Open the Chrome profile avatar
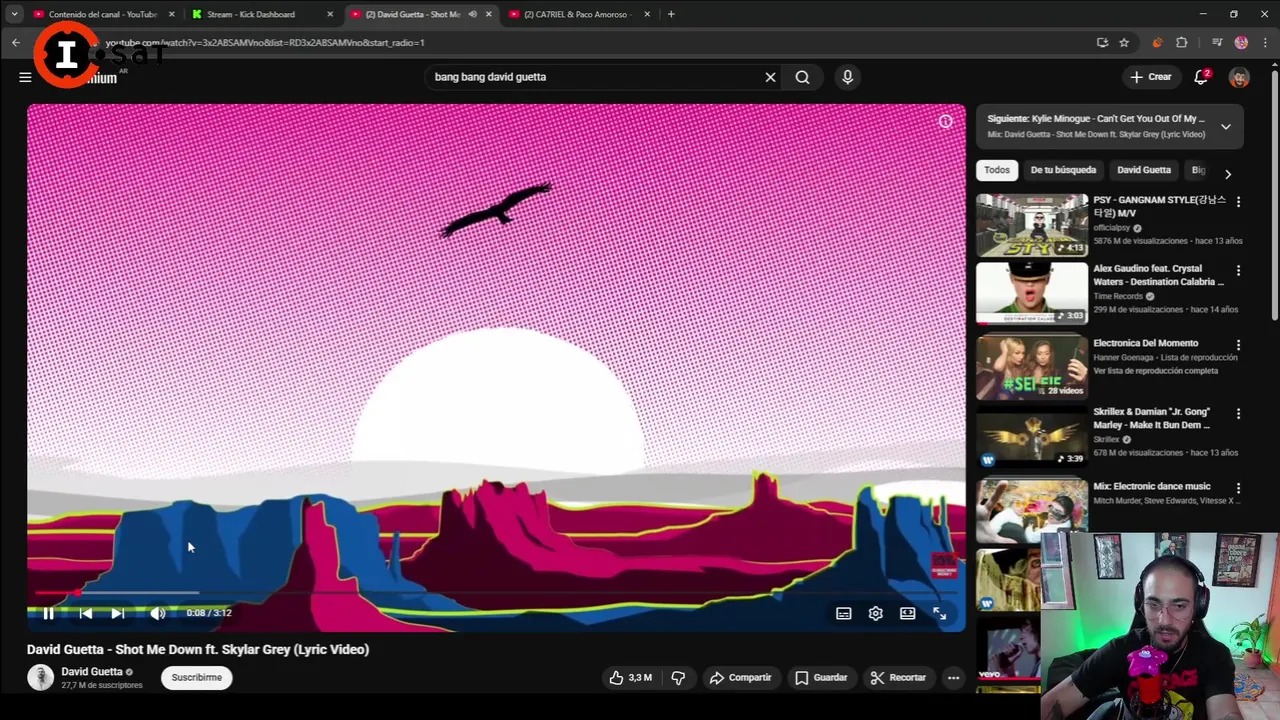The height and width of the screenshot is (720, 1280). click(1241, 42)
